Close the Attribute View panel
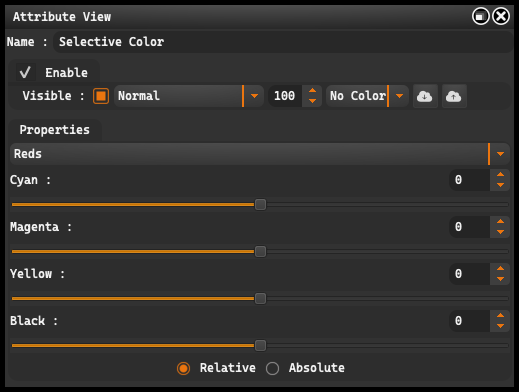The image size is (519, 392). pyautogui.click(x=501, y=16)
